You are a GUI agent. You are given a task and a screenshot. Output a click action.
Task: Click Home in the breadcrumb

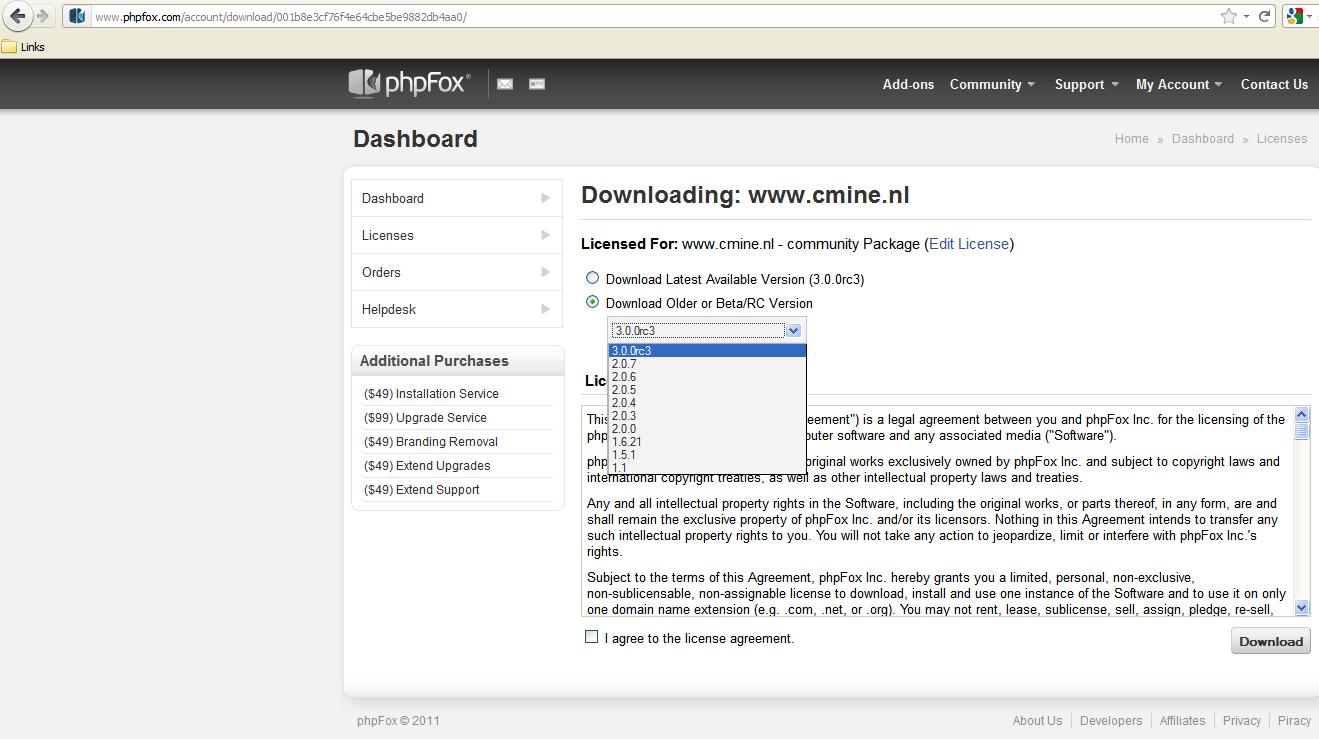1131,139
